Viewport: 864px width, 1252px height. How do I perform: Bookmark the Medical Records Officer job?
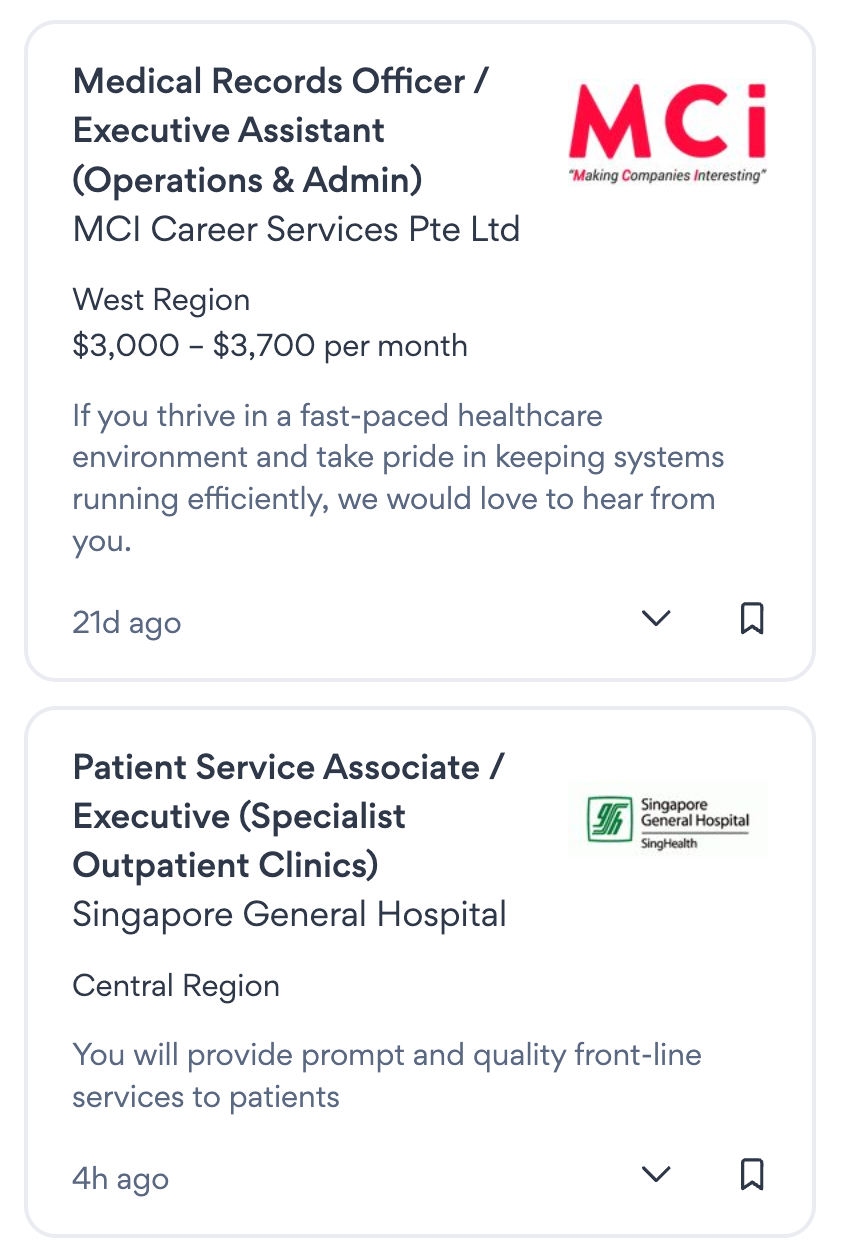[x=752, y=619]
